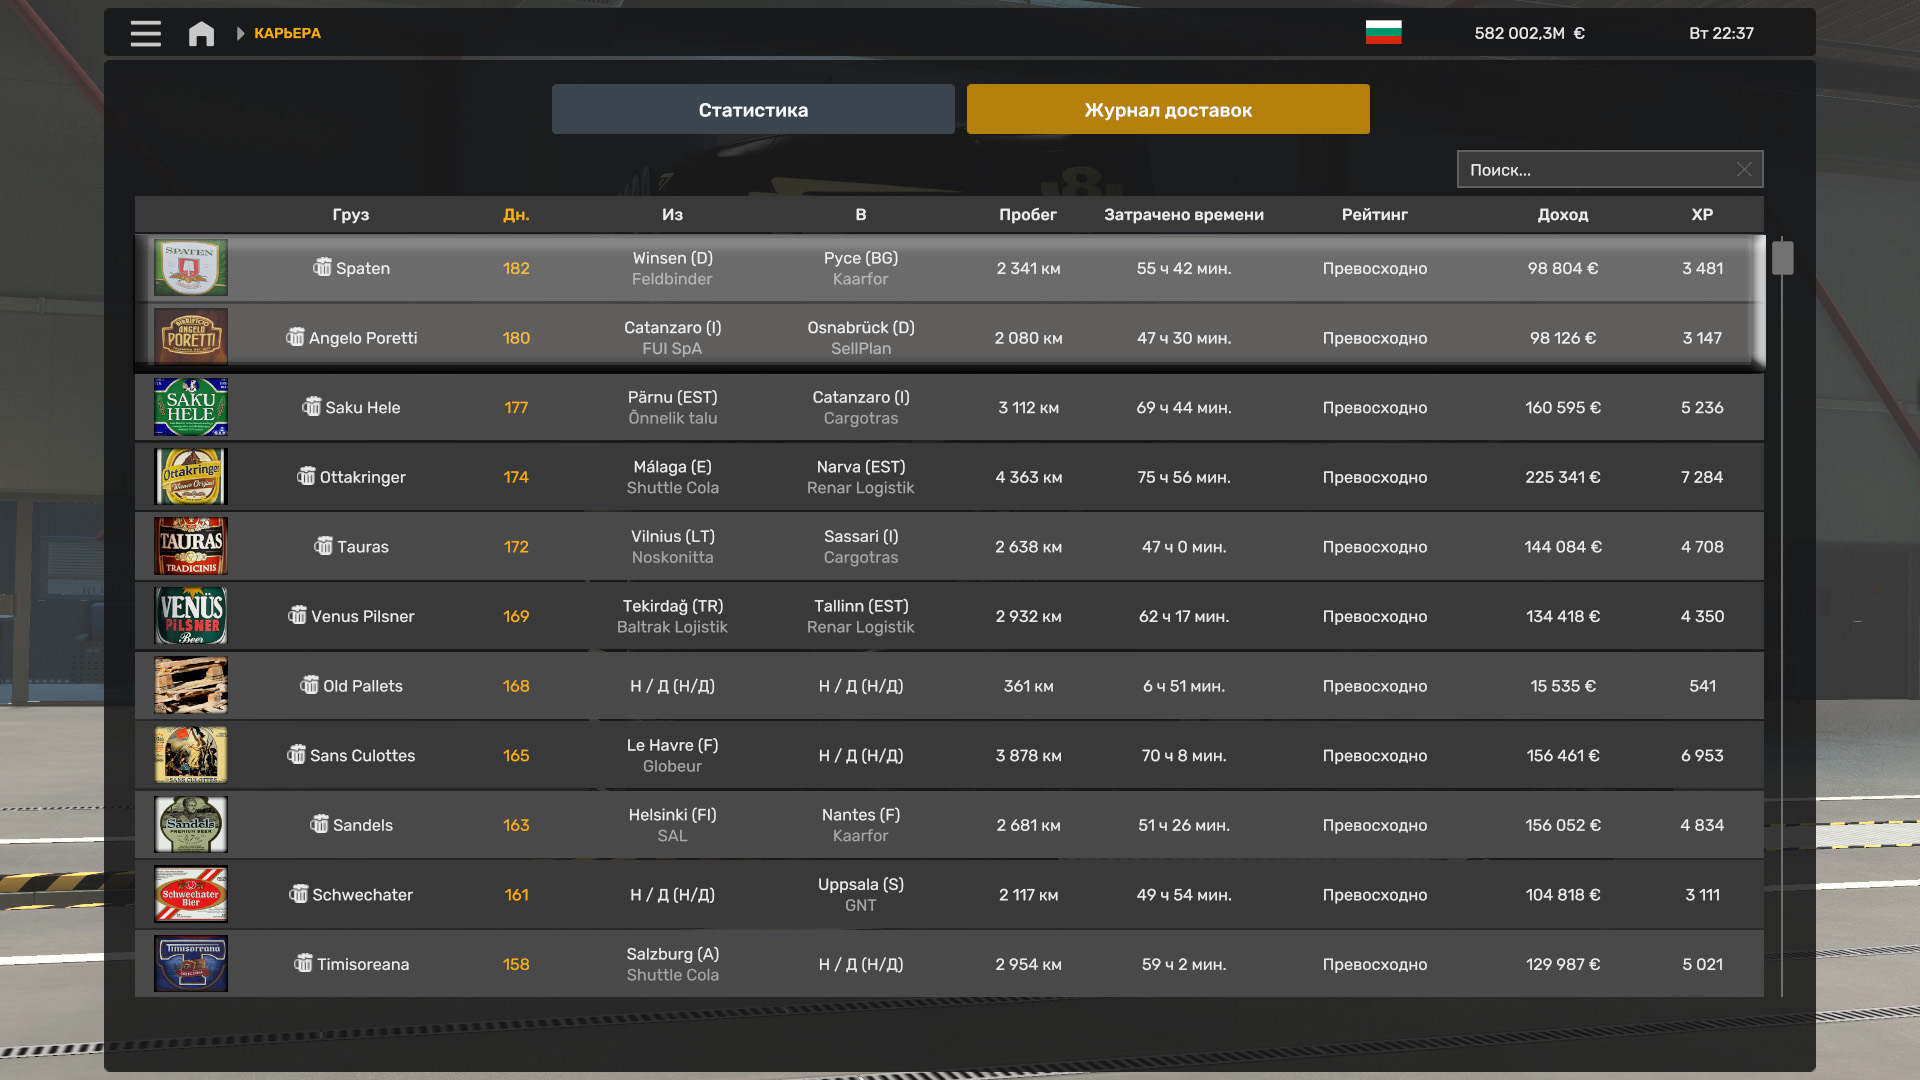This screenshot has height=1080, width=1920.
Task: Open Spaten cargo logo thumbnail
Action: coord(191,268)
